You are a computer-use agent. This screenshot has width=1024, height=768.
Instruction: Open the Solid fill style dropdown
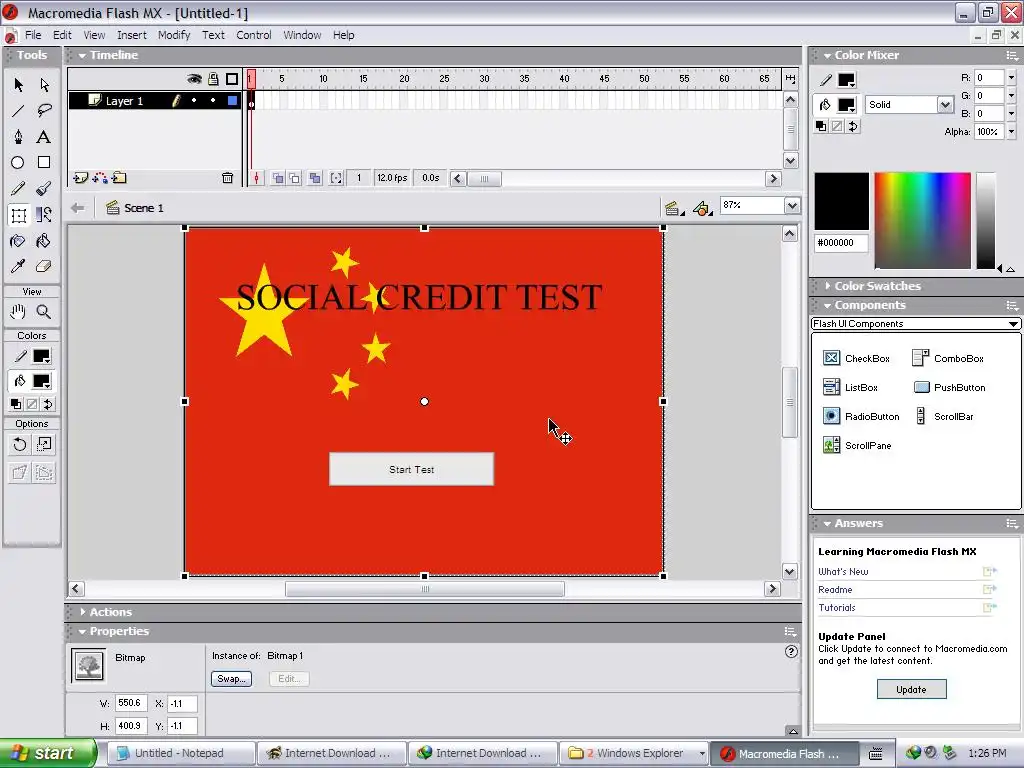tap(944, 104)
